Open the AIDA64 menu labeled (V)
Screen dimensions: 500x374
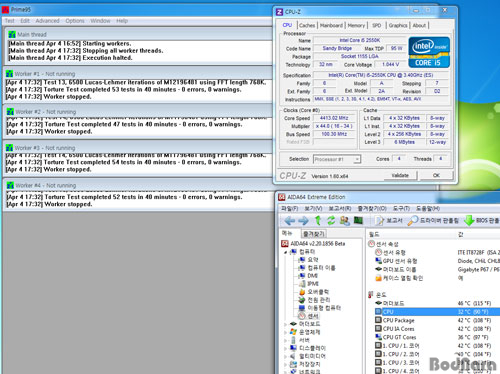313,209
